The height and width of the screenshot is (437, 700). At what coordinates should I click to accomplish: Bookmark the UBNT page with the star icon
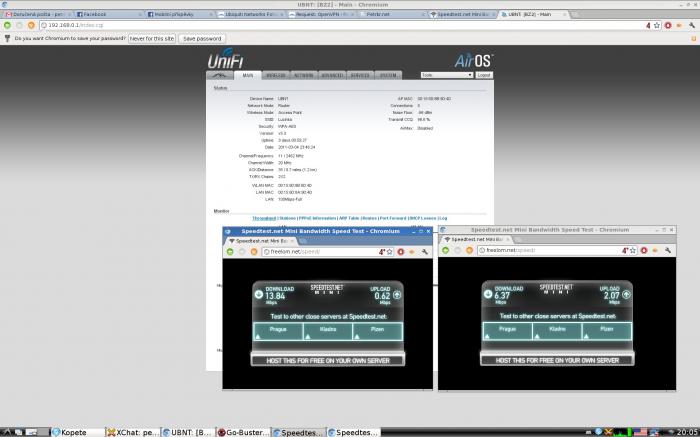pos(657,25)
